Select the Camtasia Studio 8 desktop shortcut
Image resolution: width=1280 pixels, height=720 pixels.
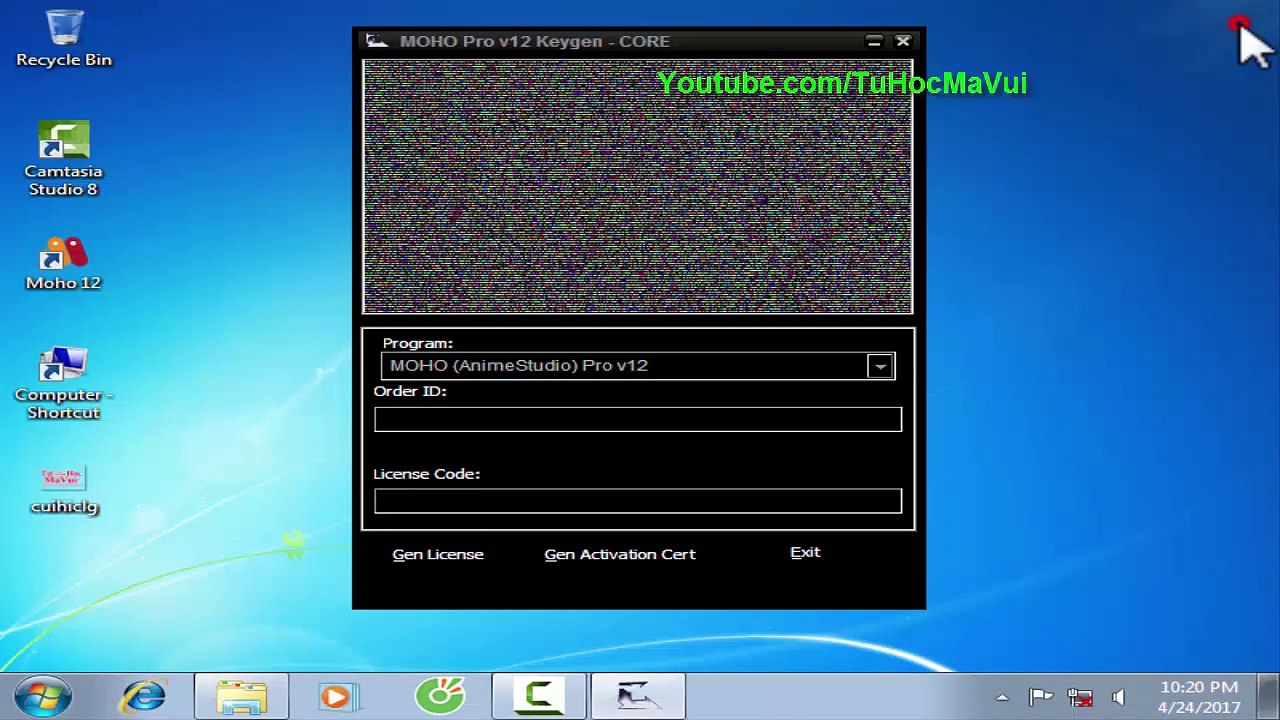(x=64, y=158)
